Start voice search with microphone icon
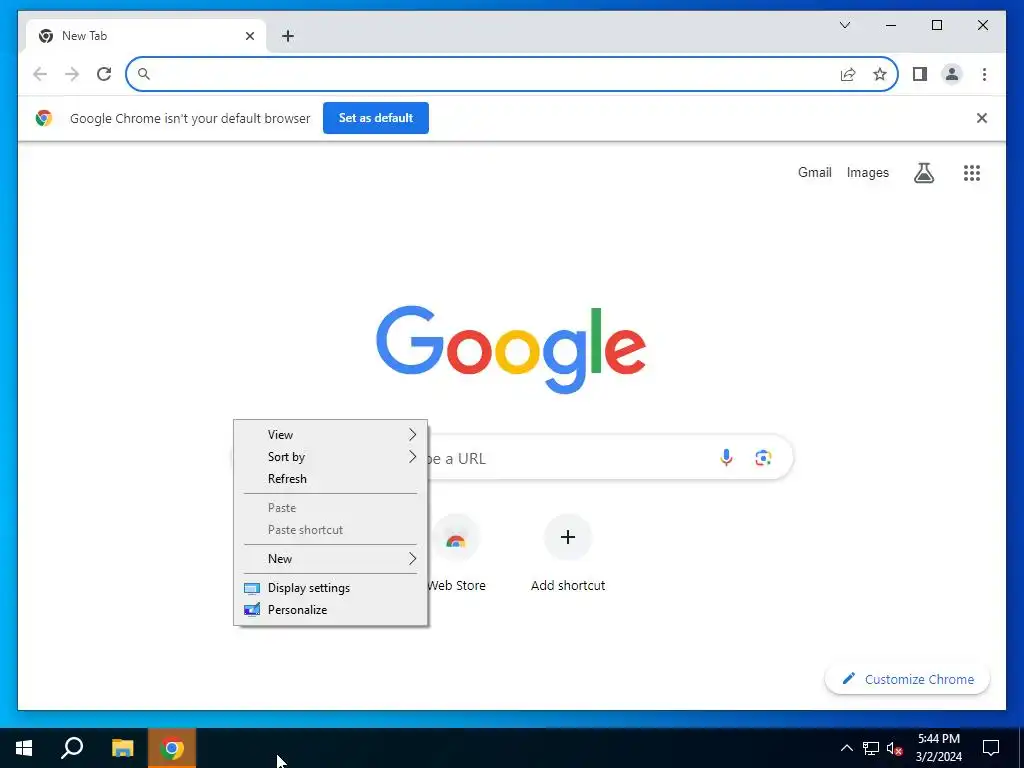This screenshot has height=768, width=1024. [726, 458]
